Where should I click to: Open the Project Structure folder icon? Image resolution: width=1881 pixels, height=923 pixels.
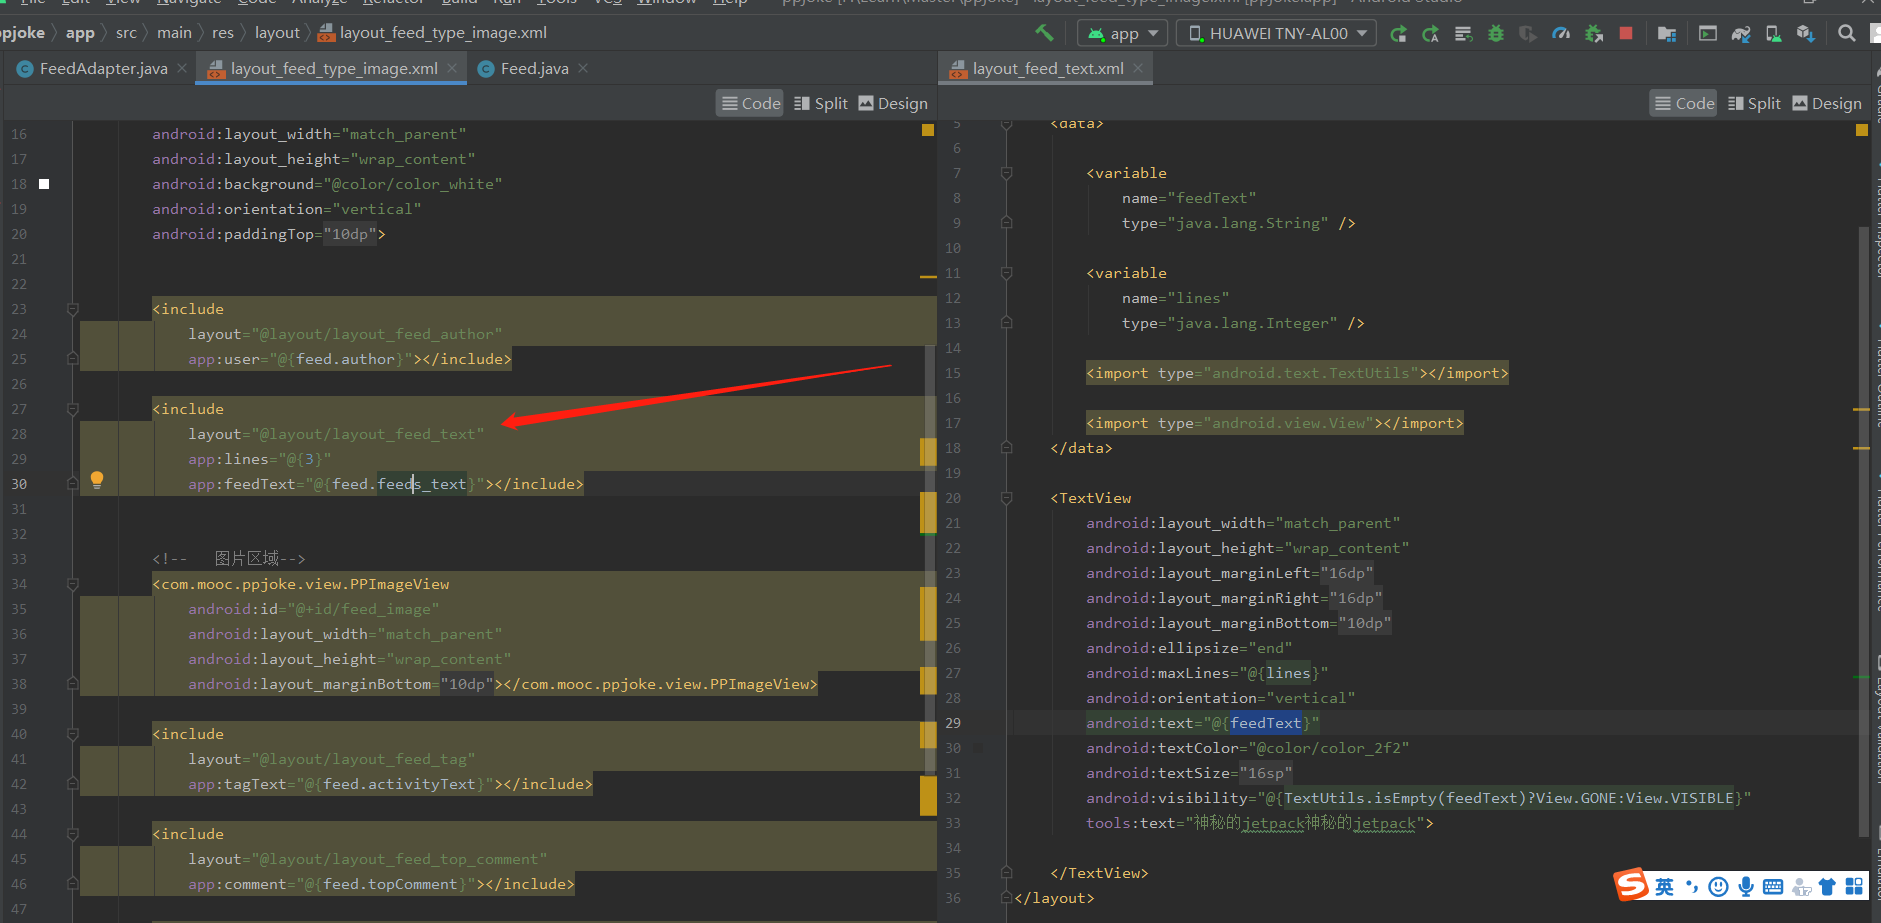point(1667,34)
